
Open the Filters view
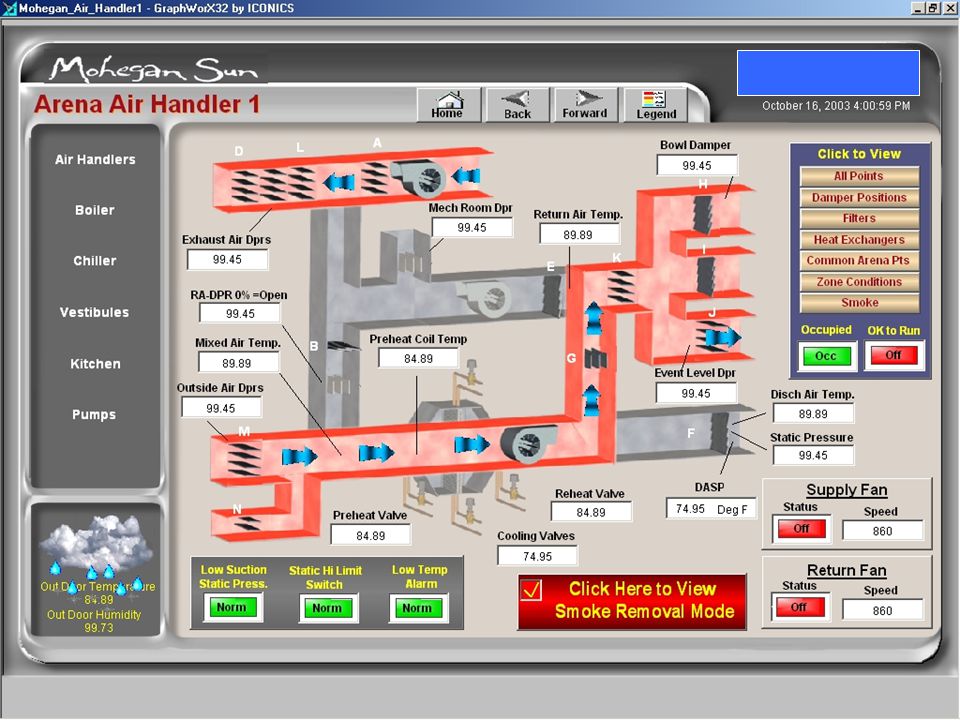pos(859,219)
